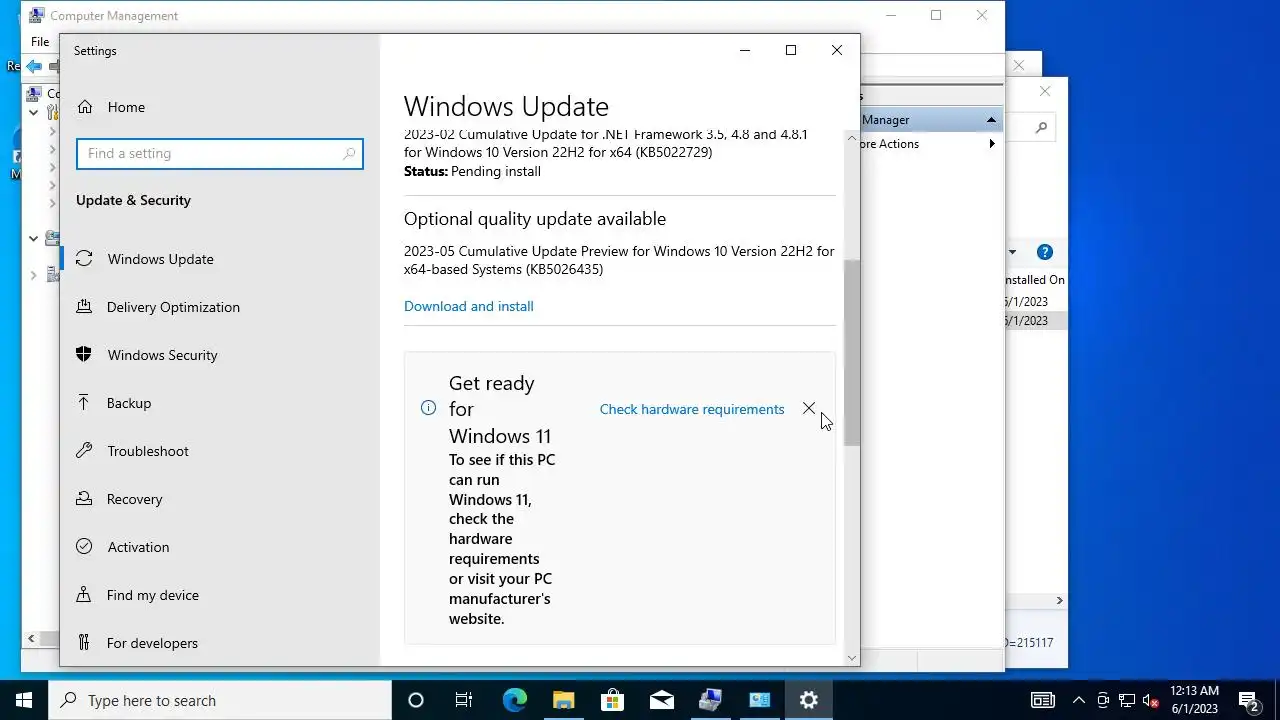Open the Home page in Settings
Screen dimensions: 1280x720
(x=126, y=107)
